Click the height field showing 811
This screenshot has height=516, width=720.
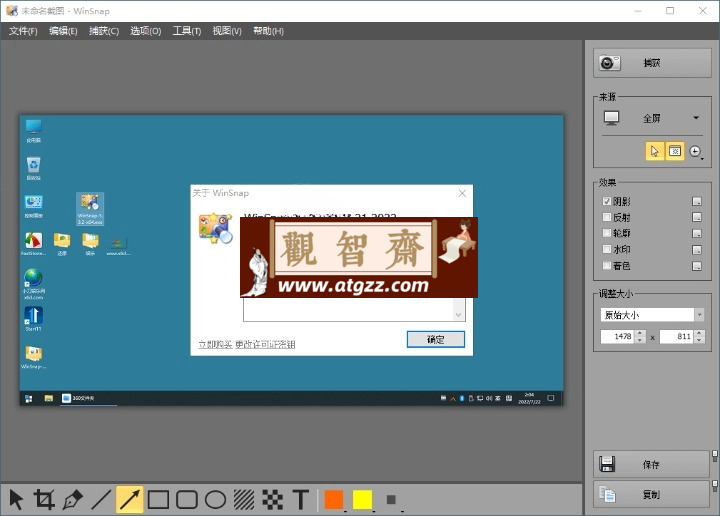[x=677, y=337]
